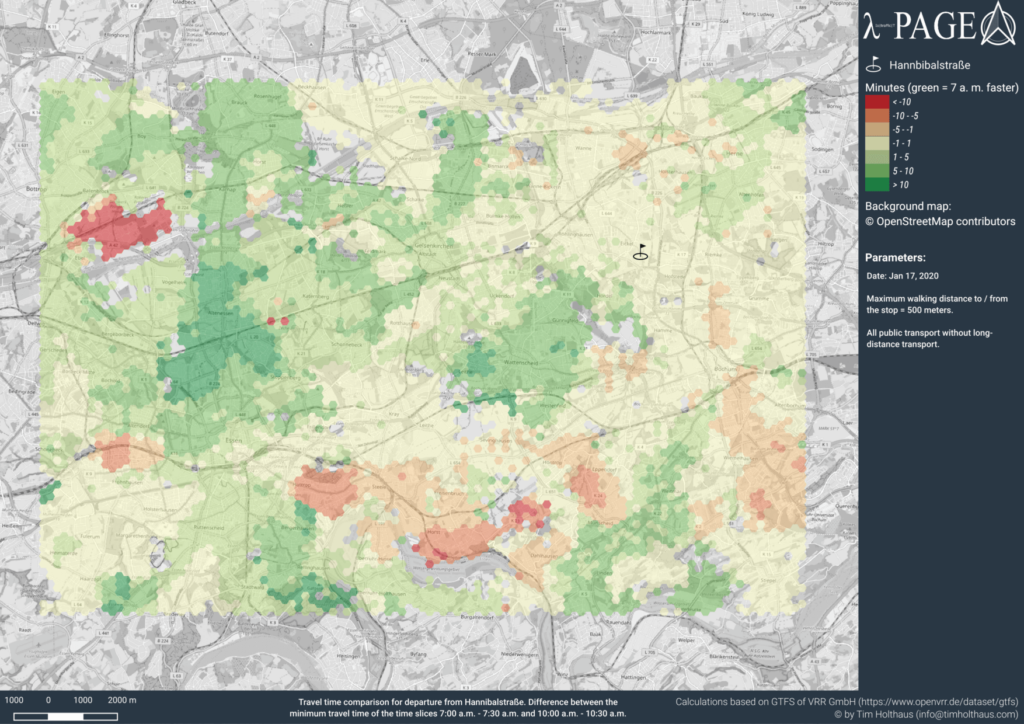1024x724 pixels.
Task: Click the lambda PAGE logo text
Action: point(918,24)
